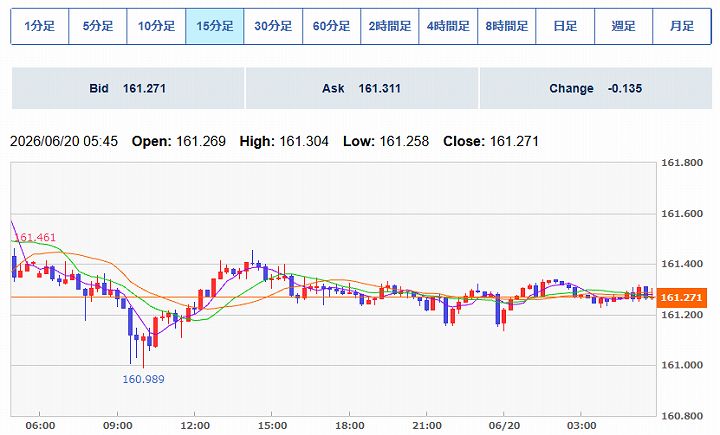Click the 06/20 date axis label

(x=504, y=426)
